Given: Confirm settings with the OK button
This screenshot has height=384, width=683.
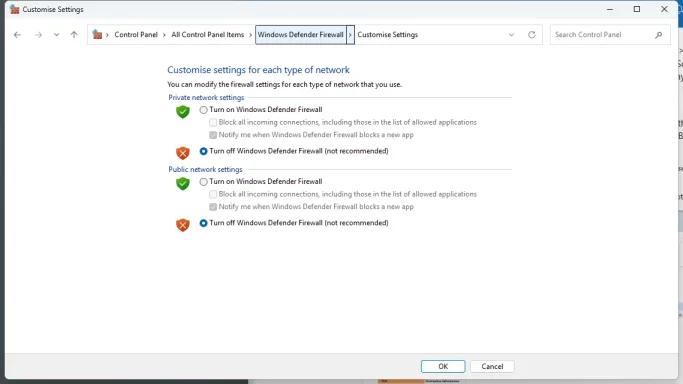Looking at the screenshot, I should pyautogui.click(x=443, y=366).
